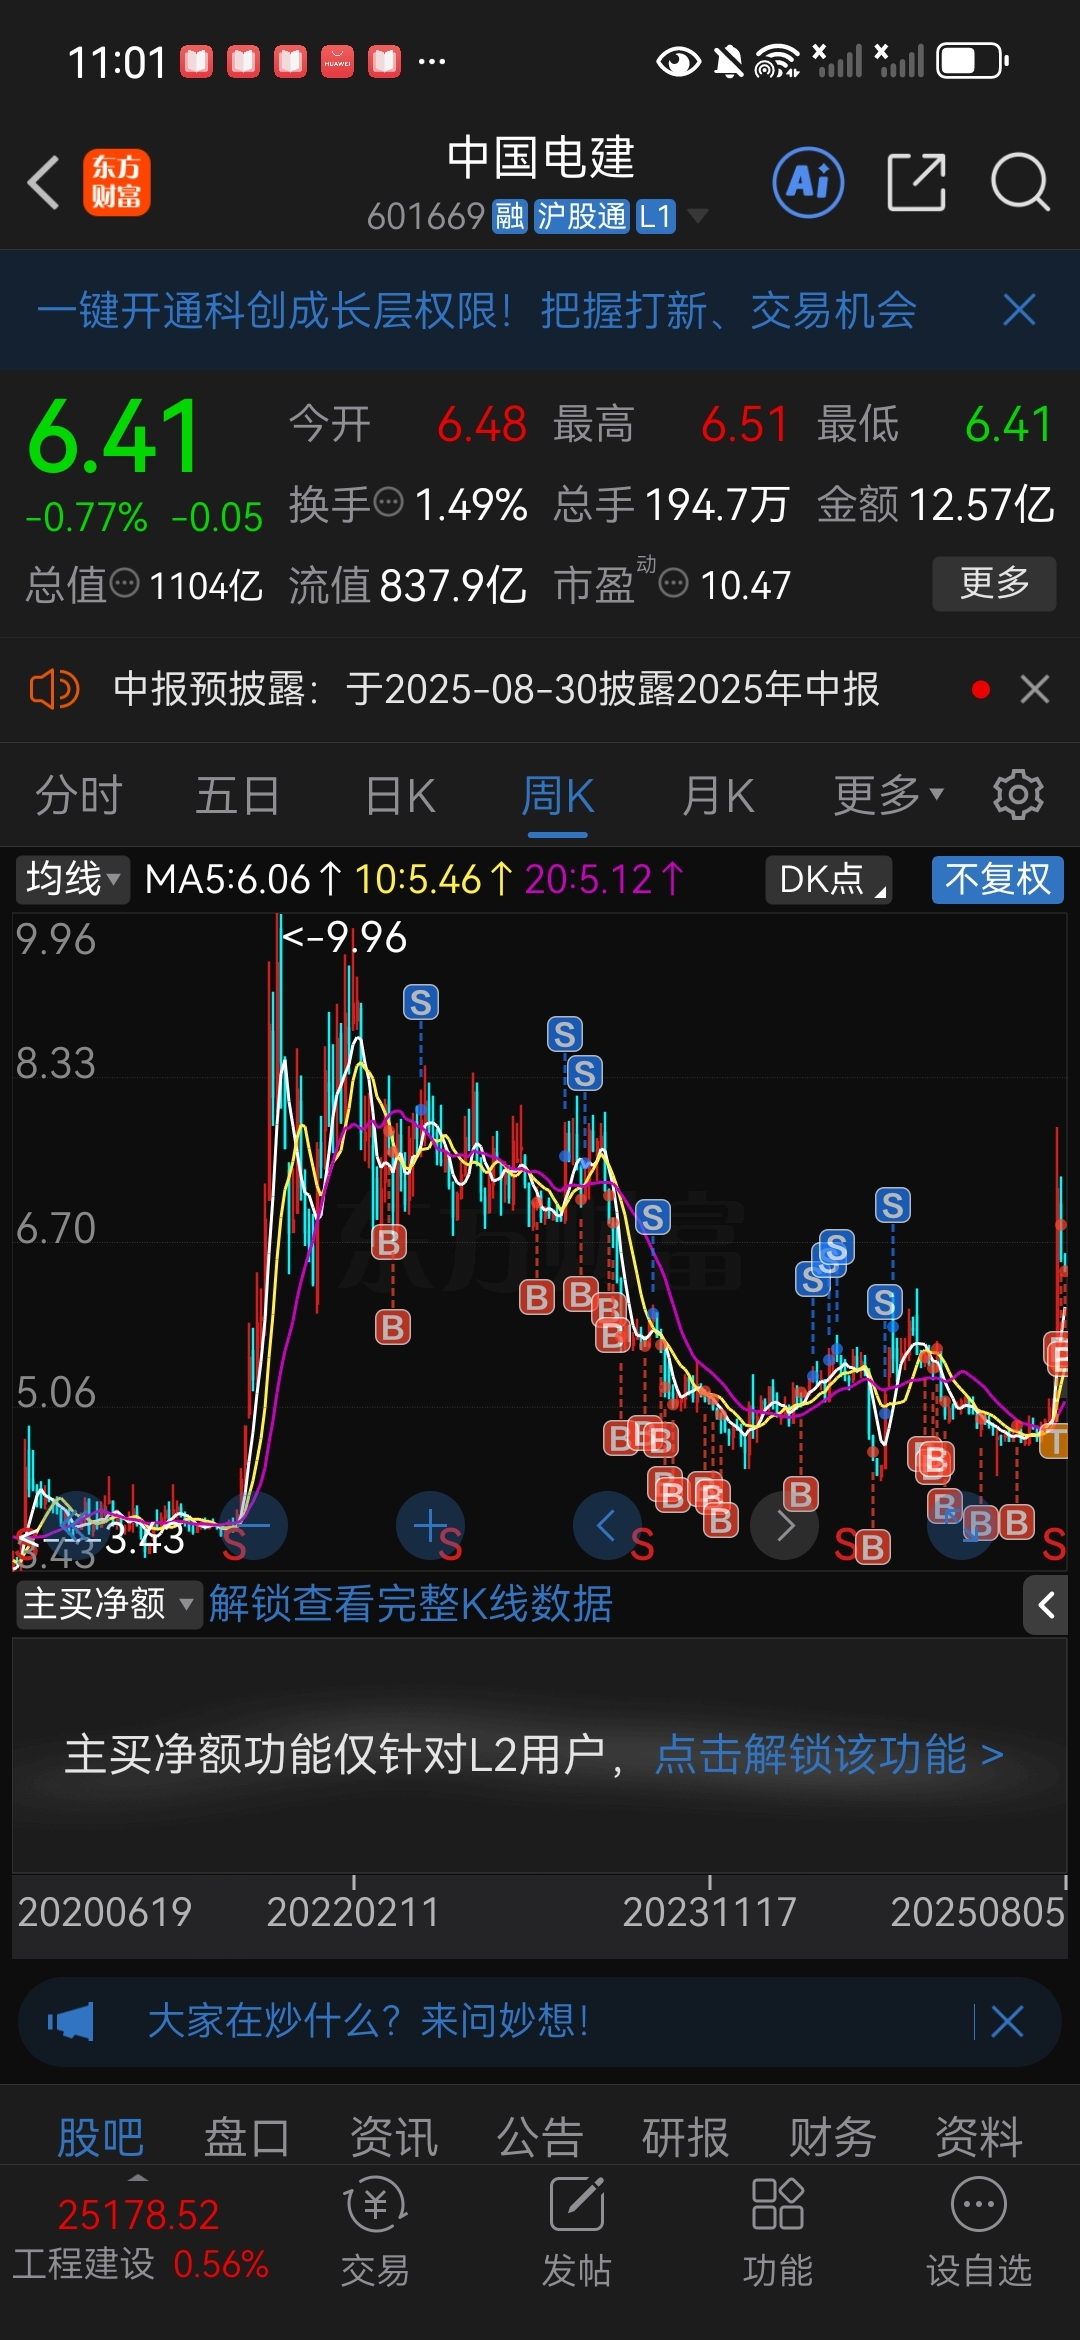Switch to the 月K tab
Image resolution: width=1080 pixels, height=2340 pixels.
tap(718, 797)
